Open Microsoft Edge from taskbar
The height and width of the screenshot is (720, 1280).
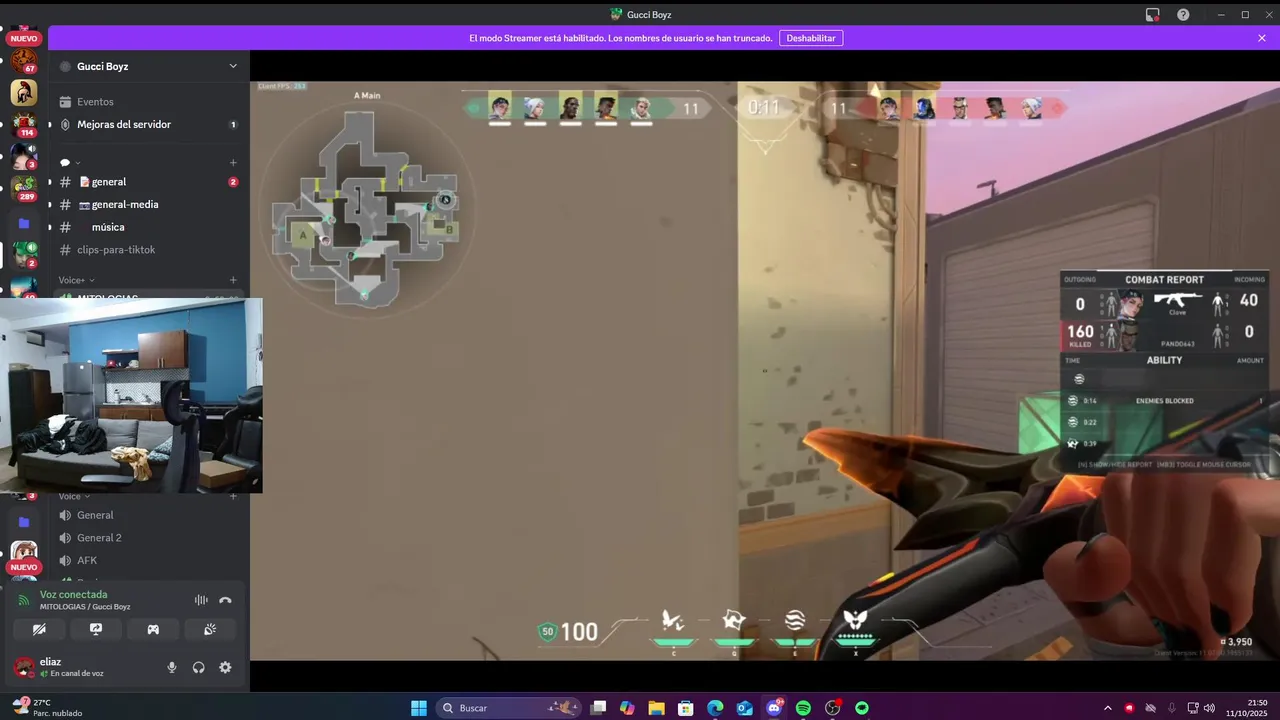[x=715, y=708]
